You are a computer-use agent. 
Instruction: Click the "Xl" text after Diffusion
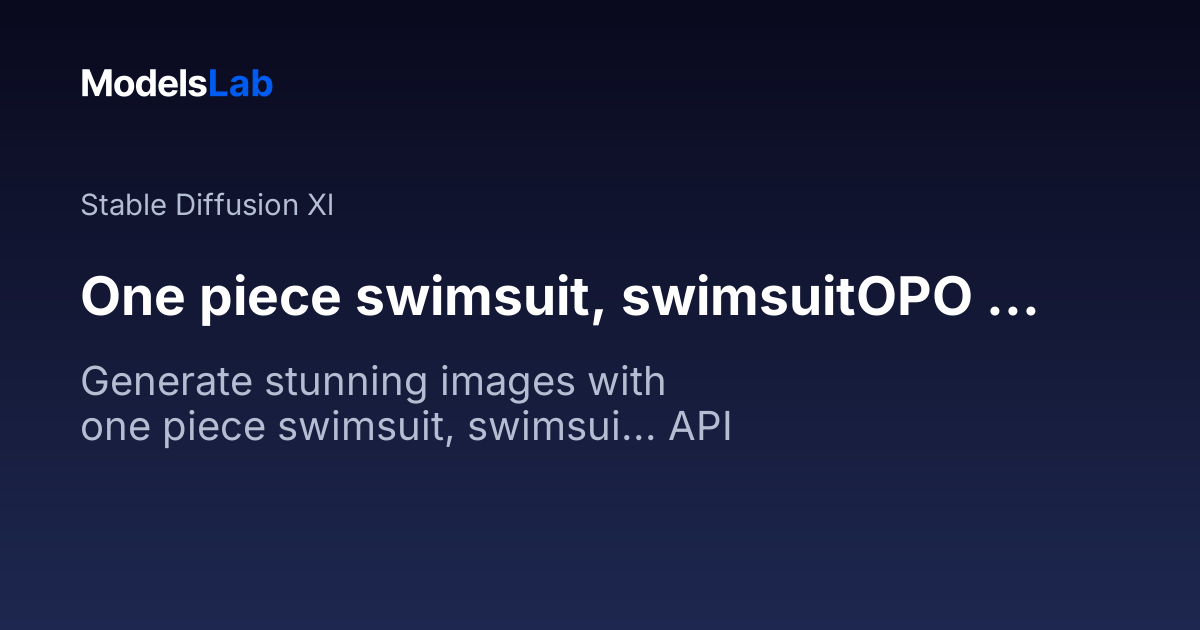click(320, 205)
